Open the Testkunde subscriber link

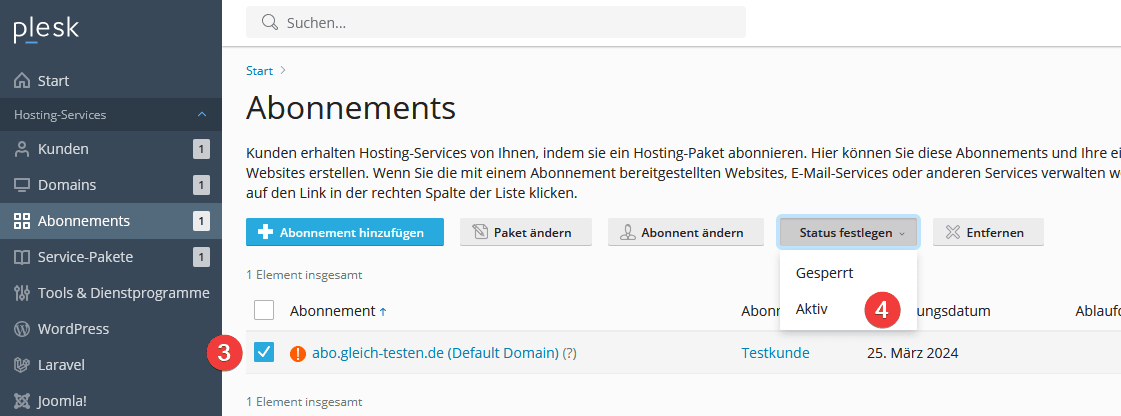tap(775, 353)
